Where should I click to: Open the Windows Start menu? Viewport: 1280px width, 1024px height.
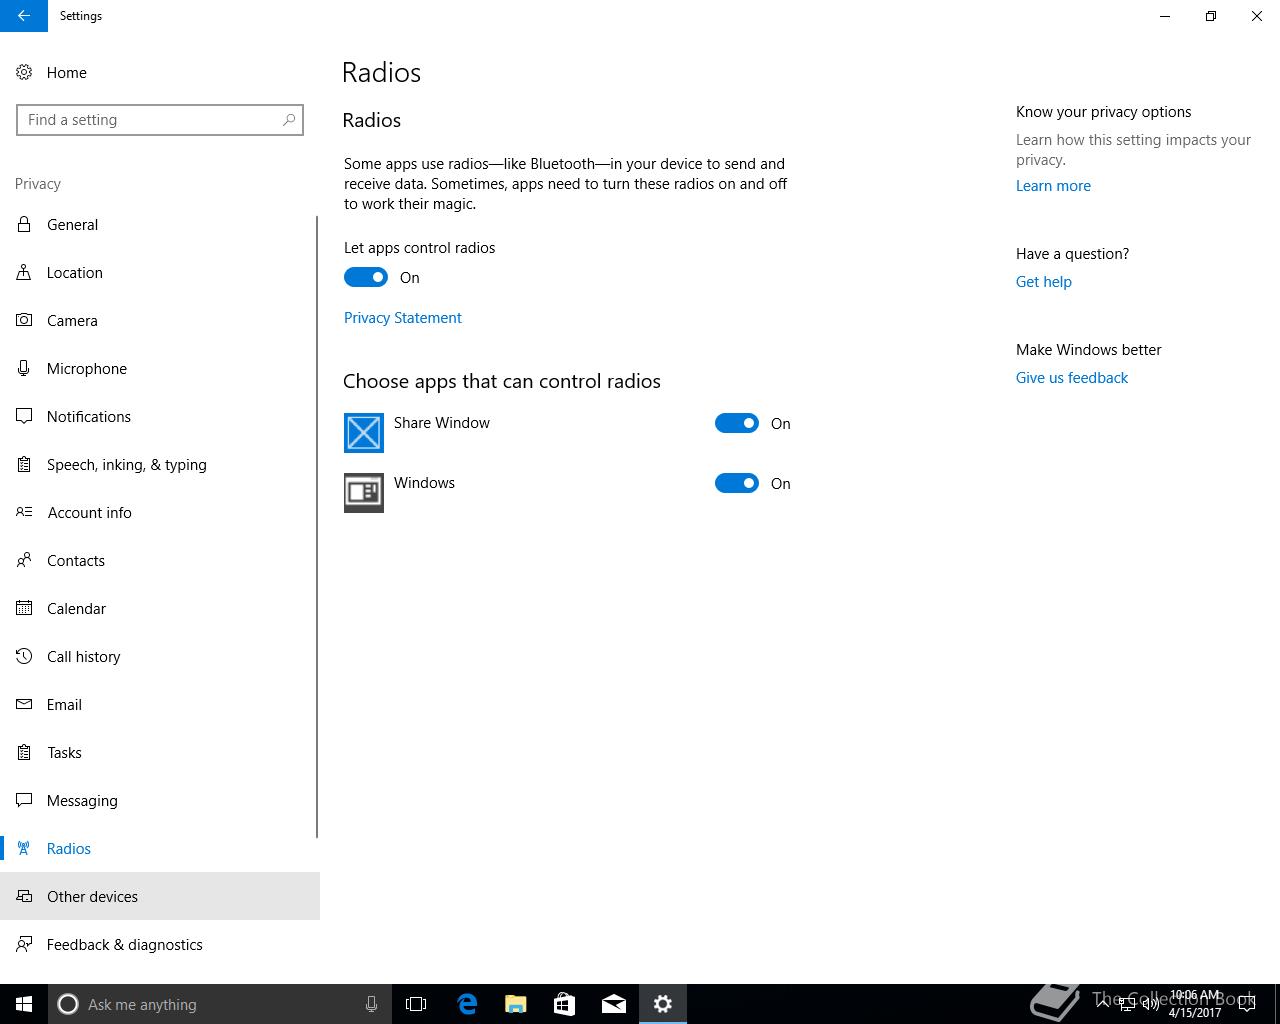coord(24,1004)
